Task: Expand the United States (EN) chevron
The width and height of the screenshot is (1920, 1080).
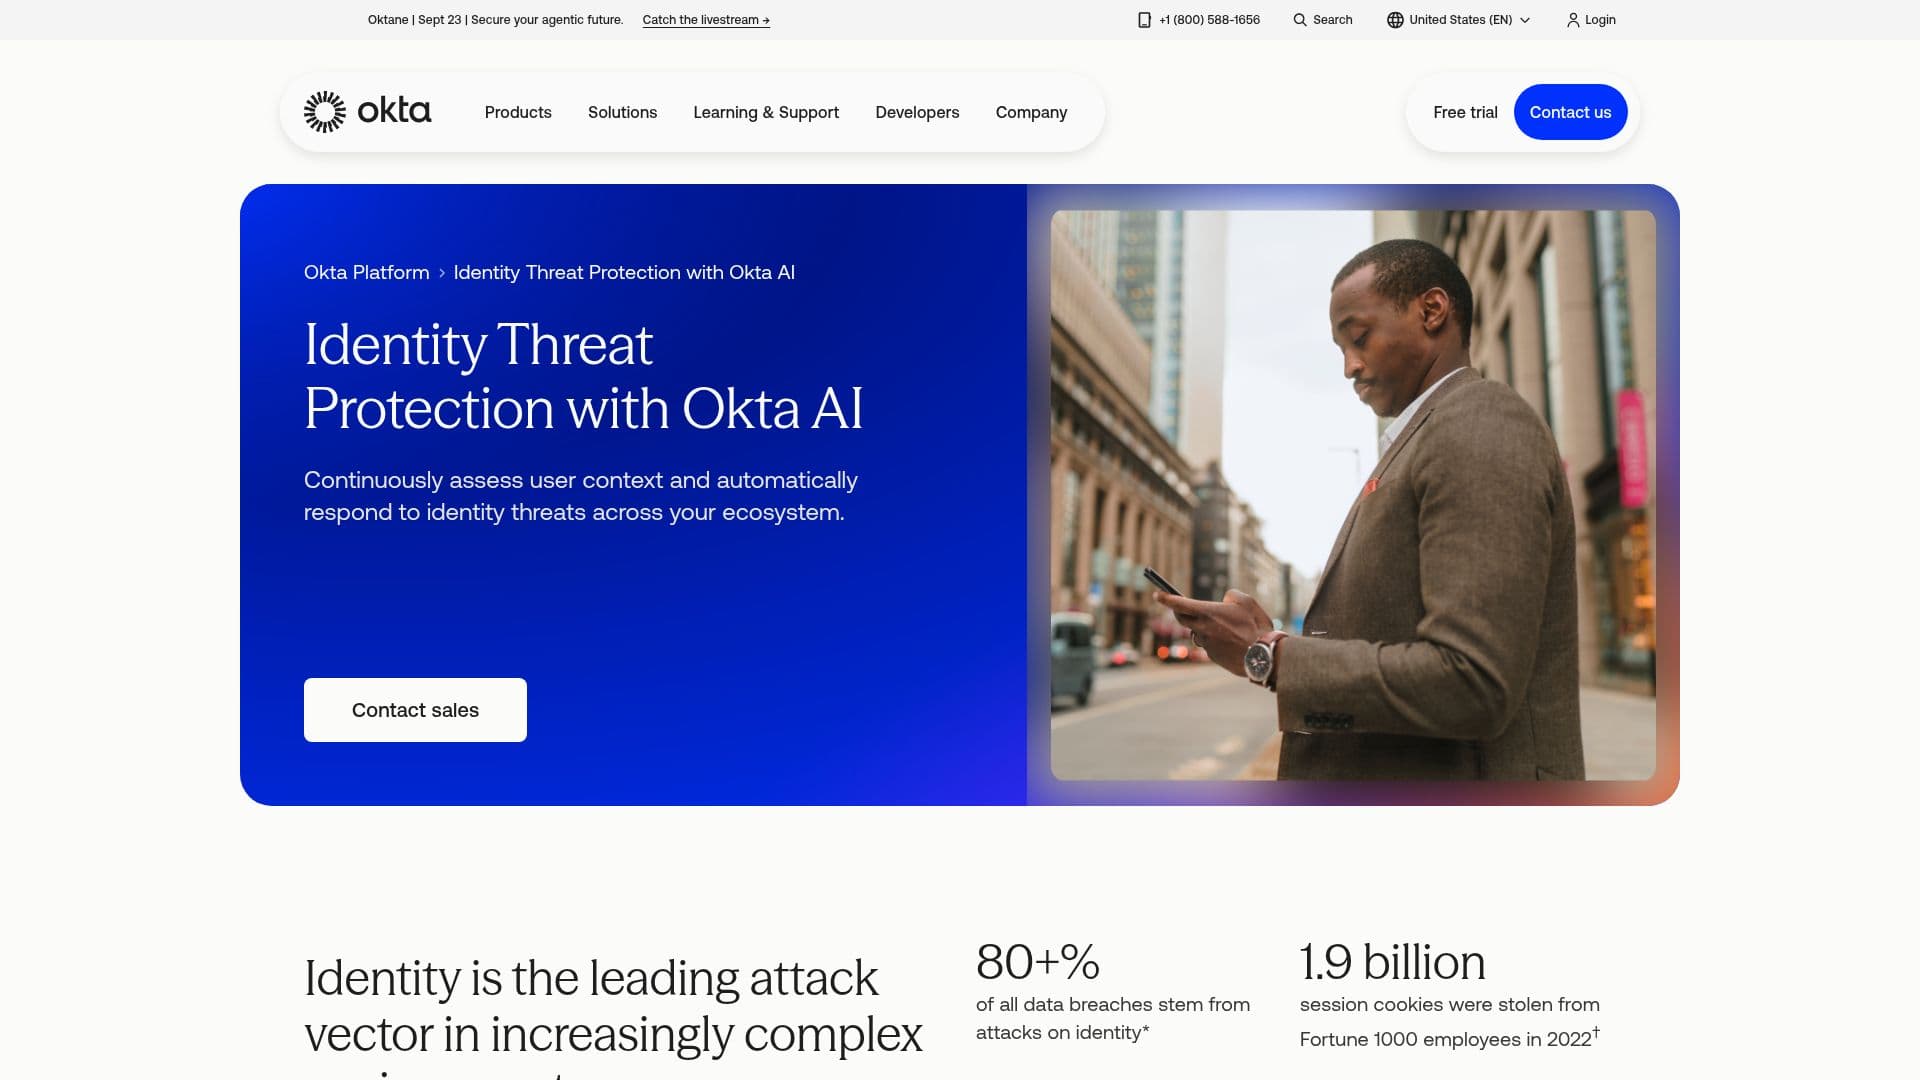Action: [x=1524, y=20]
